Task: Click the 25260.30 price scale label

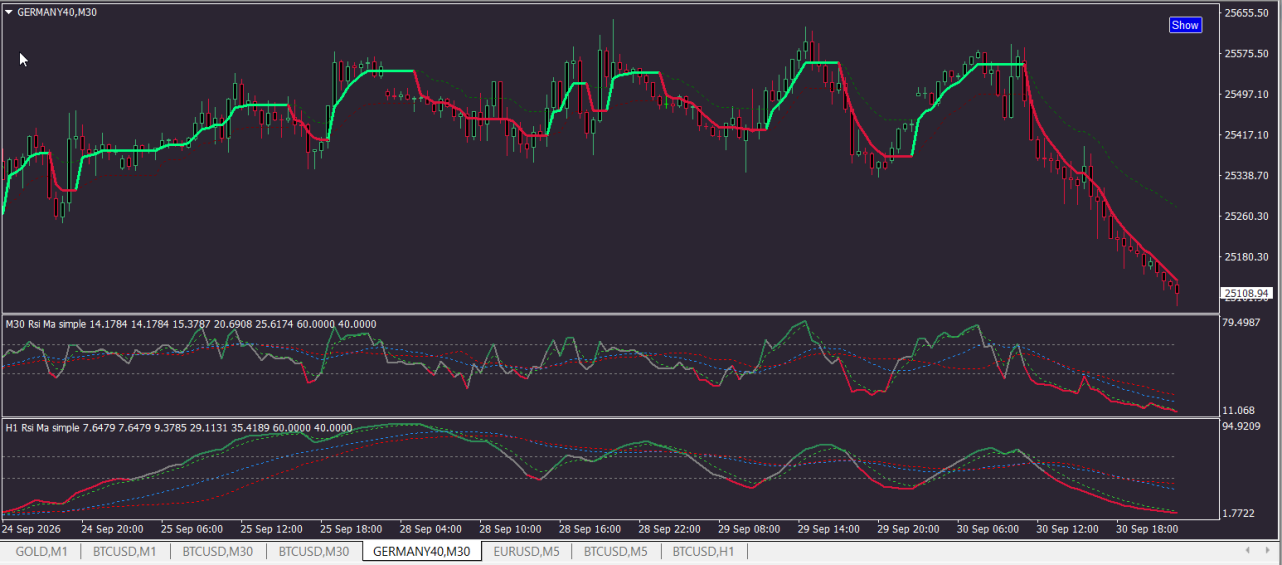Action: coord(1246,216)
